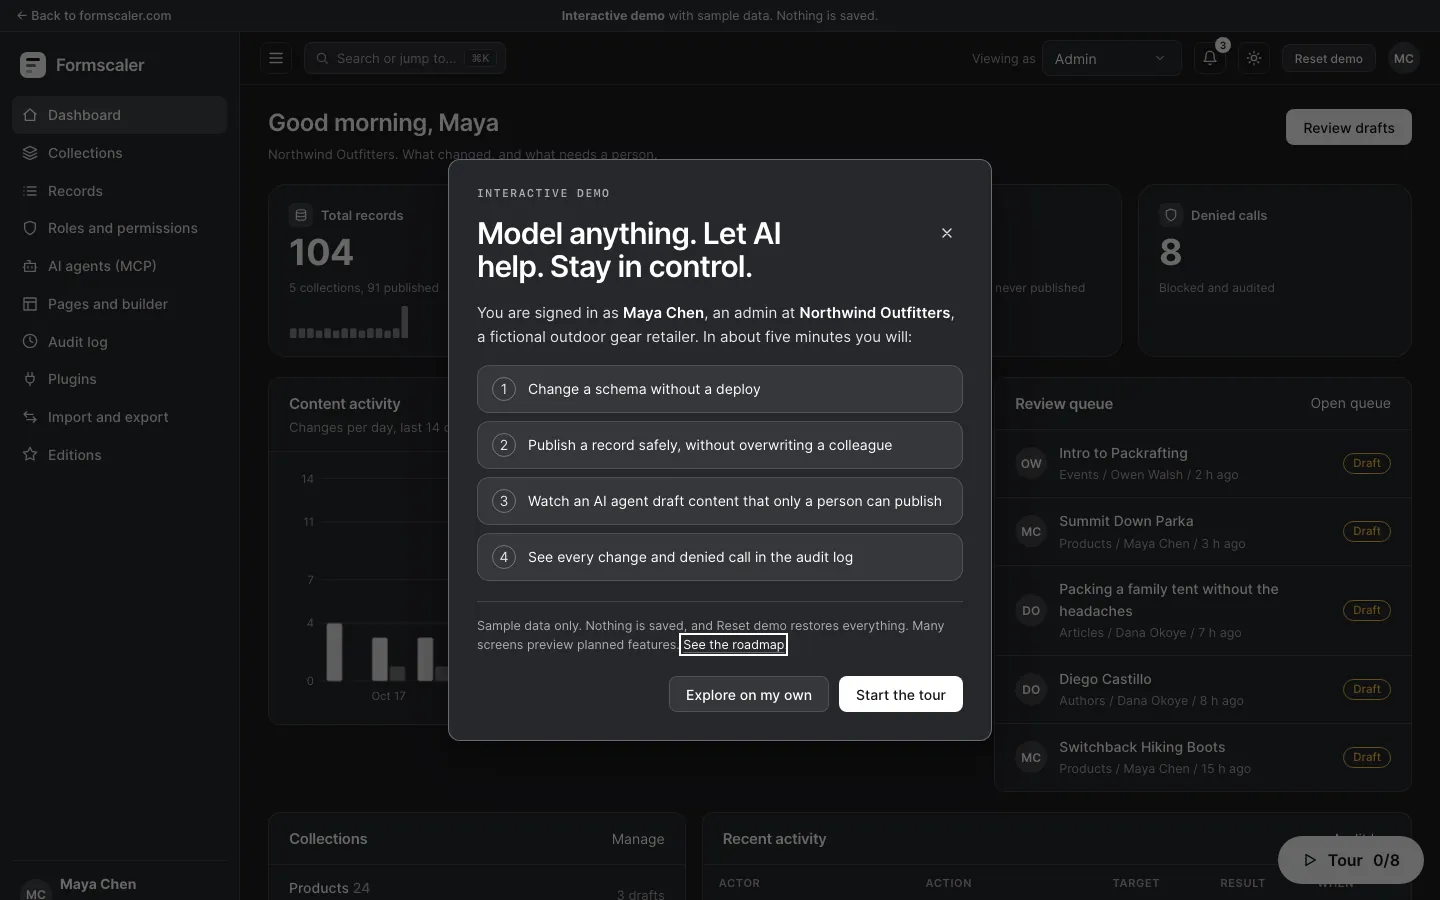1440x900 pixels.
Task: Open Products 24 collection row
Action: coord(477,888)
